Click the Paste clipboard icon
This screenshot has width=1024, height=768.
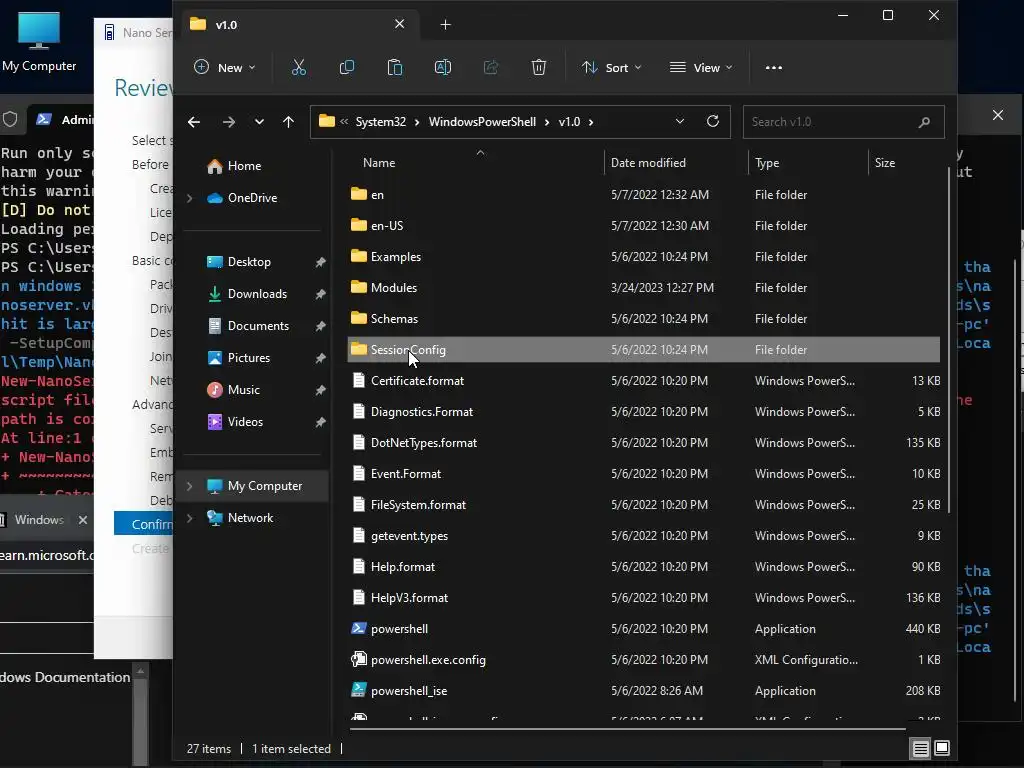(x=394, y=67)
